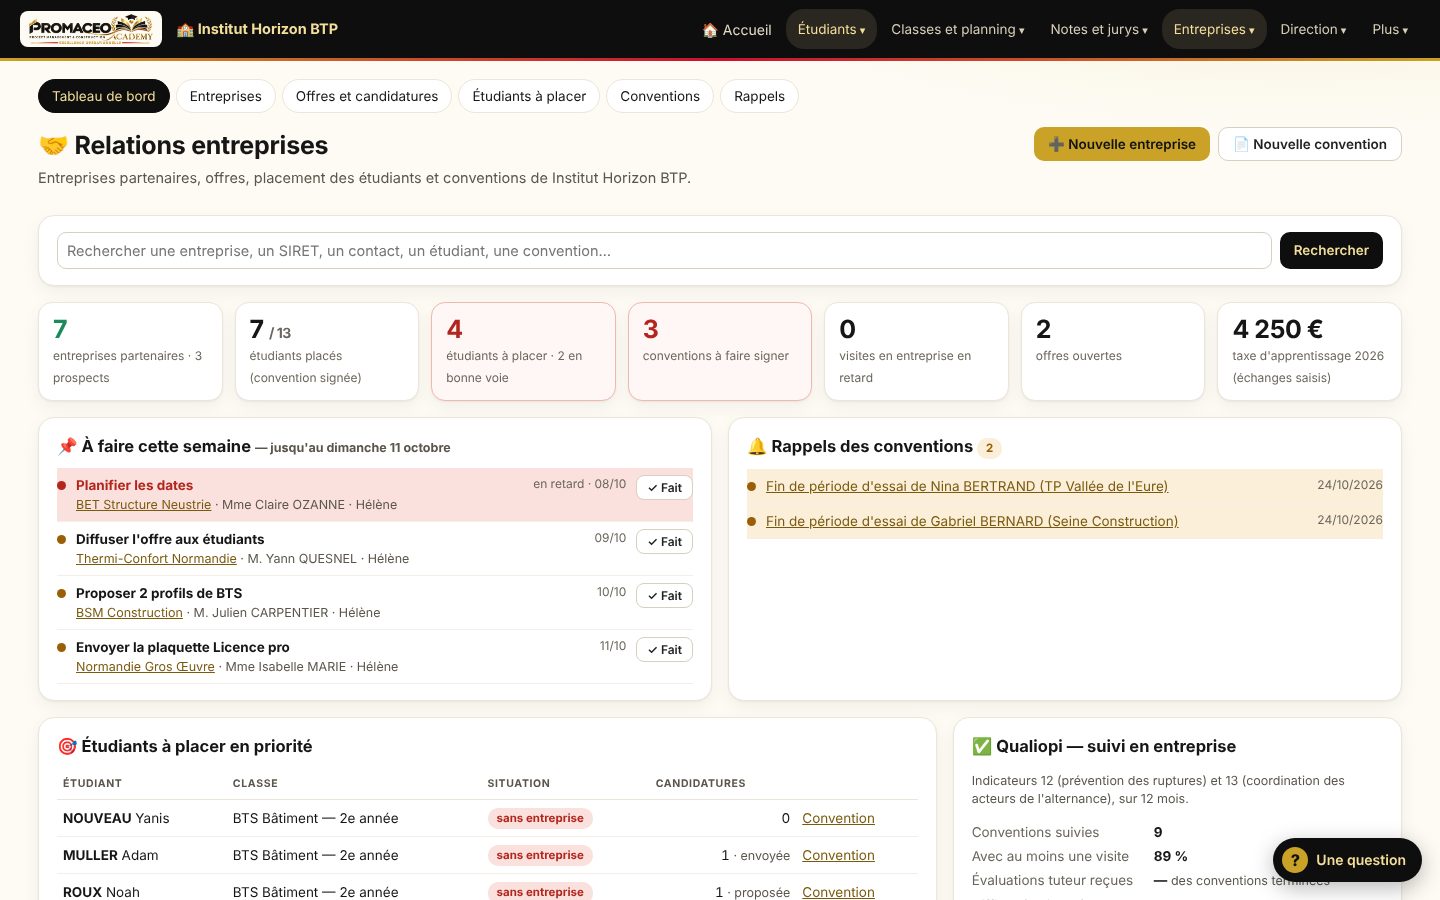Mark 'Envoyer la plaquette Licence pro' as Fait
Viewport: 1440px width, 900px height.
click(664, 650)
